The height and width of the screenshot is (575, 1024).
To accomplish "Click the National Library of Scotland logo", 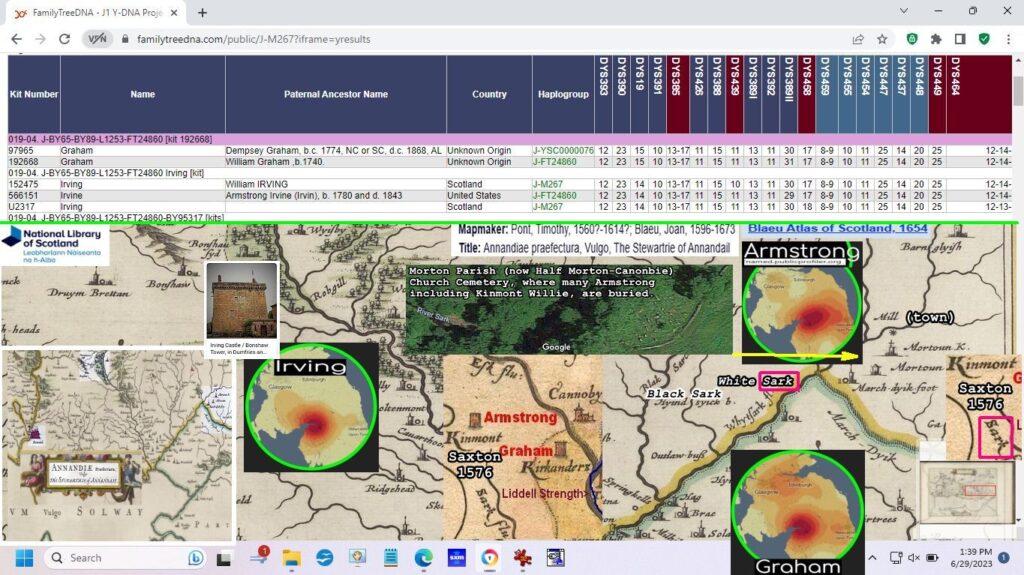I will [x=55, y=245].
